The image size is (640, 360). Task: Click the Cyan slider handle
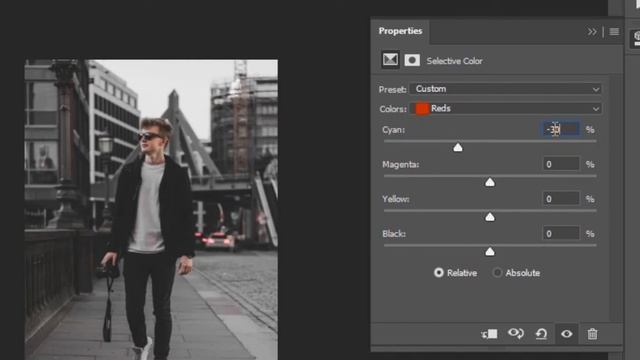[x=458, y=147]
